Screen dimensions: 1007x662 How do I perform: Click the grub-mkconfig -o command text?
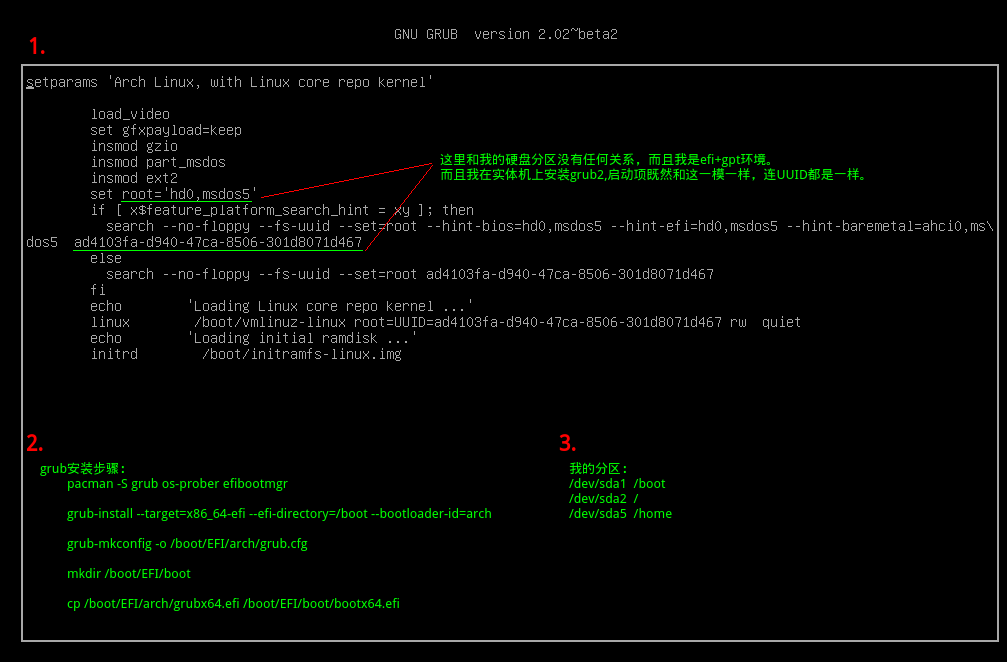(x=187, y=544)
